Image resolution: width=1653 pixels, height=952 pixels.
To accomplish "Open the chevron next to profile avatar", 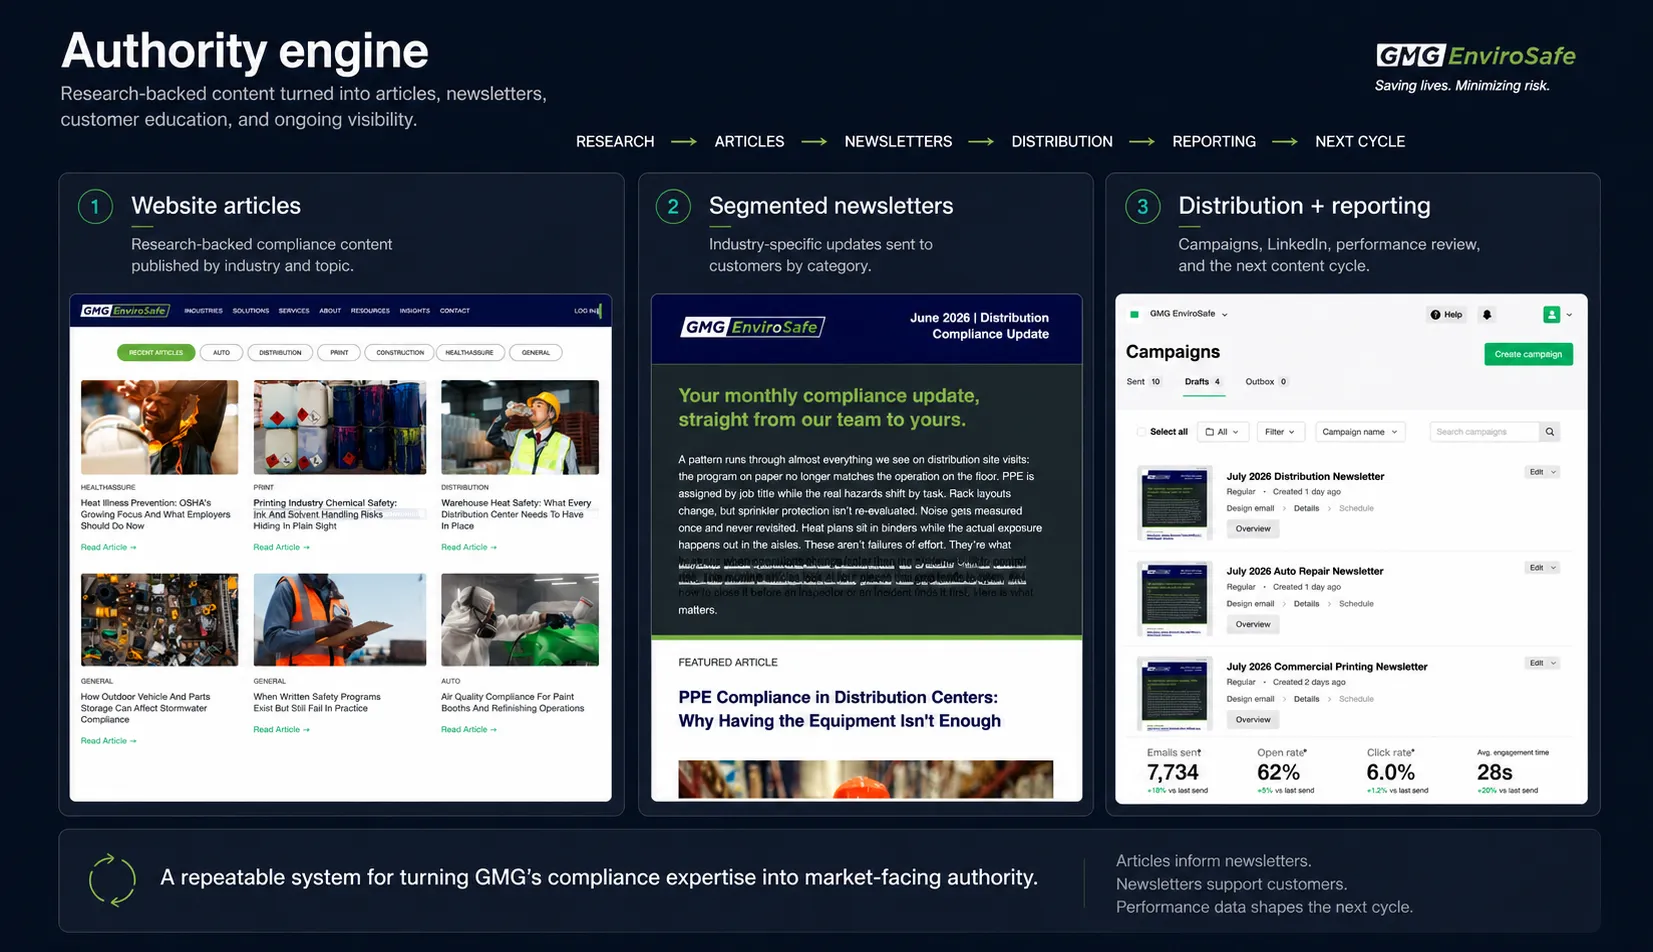I will 1569,315.
